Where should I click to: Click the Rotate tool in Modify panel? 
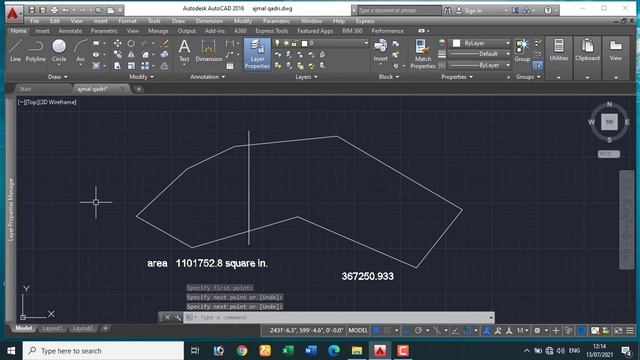click(x=131, y=43)
